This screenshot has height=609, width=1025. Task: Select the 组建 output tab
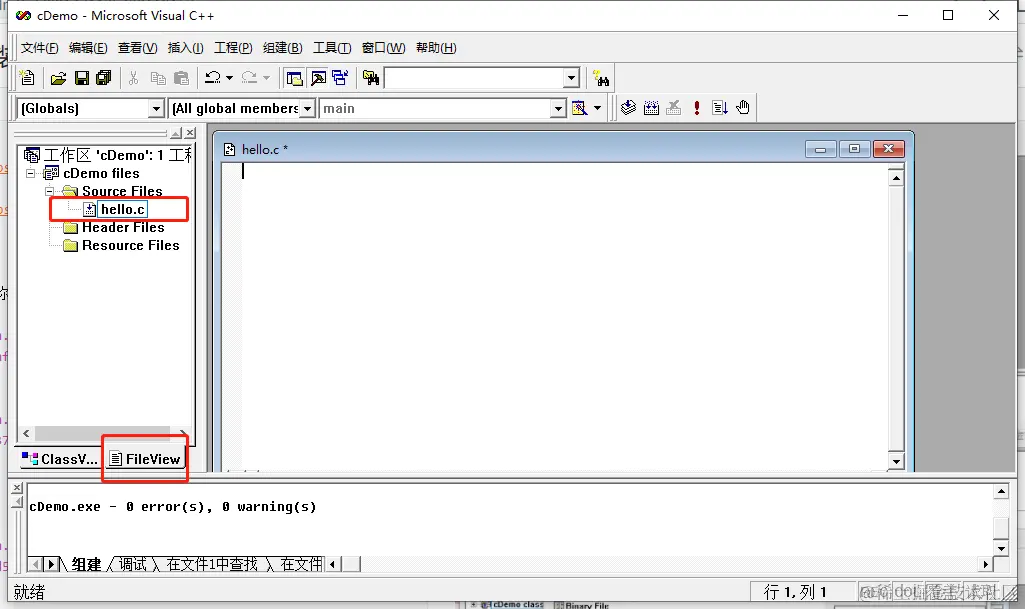point(86,564)
